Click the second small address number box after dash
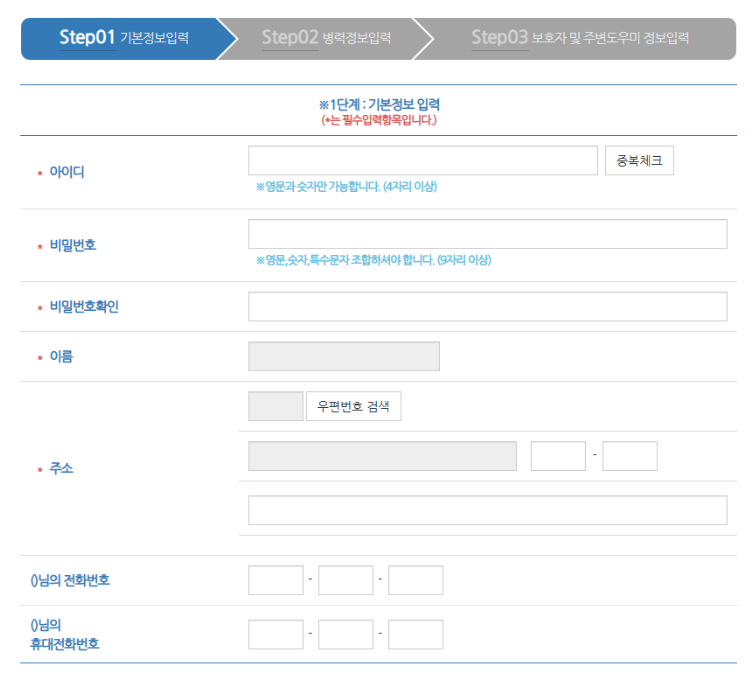754x676 pixels. click(630, 456)
